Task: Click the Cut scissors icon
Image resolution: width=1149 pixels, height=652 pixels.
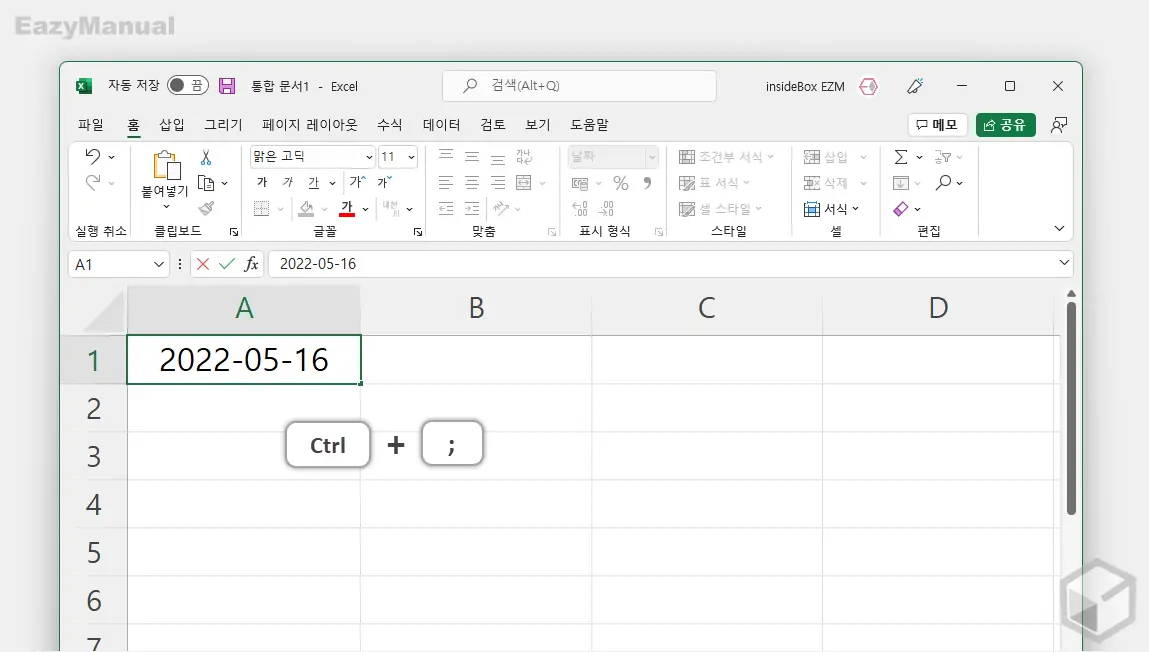Action: pyautogui.click(x=206, y=158)
